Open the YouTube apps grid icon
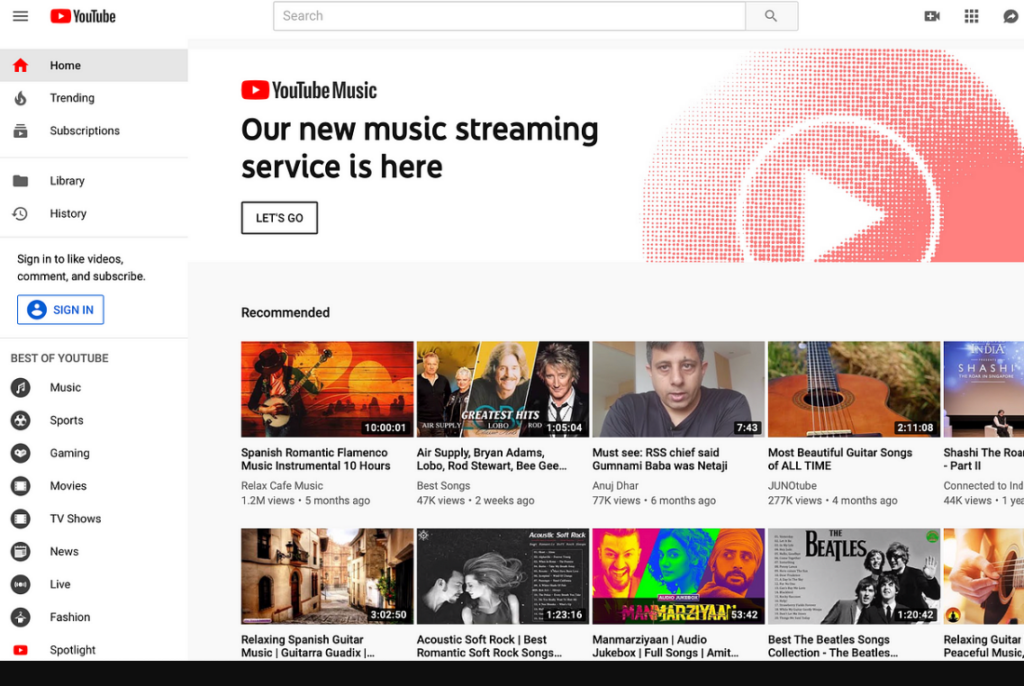The width and height of the screenshot is (1024, 686). click(x=972, y=16)
